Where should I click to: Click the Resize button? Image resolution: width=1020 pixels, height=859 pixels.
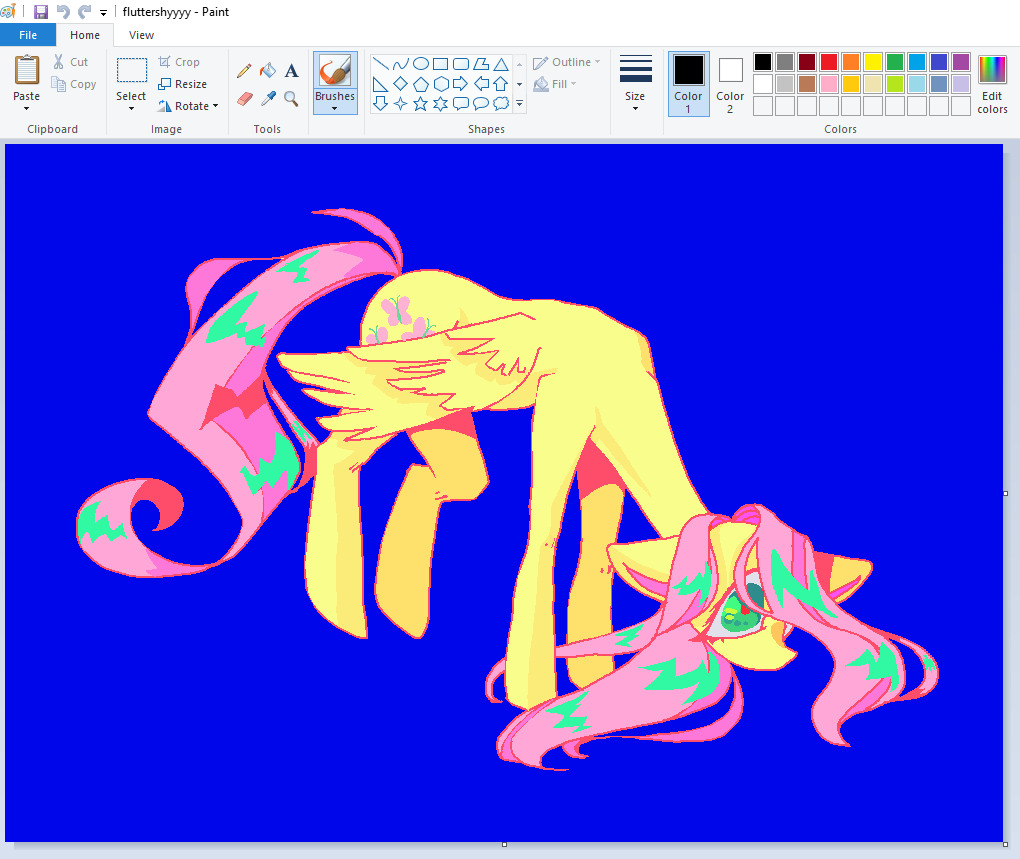182,84
